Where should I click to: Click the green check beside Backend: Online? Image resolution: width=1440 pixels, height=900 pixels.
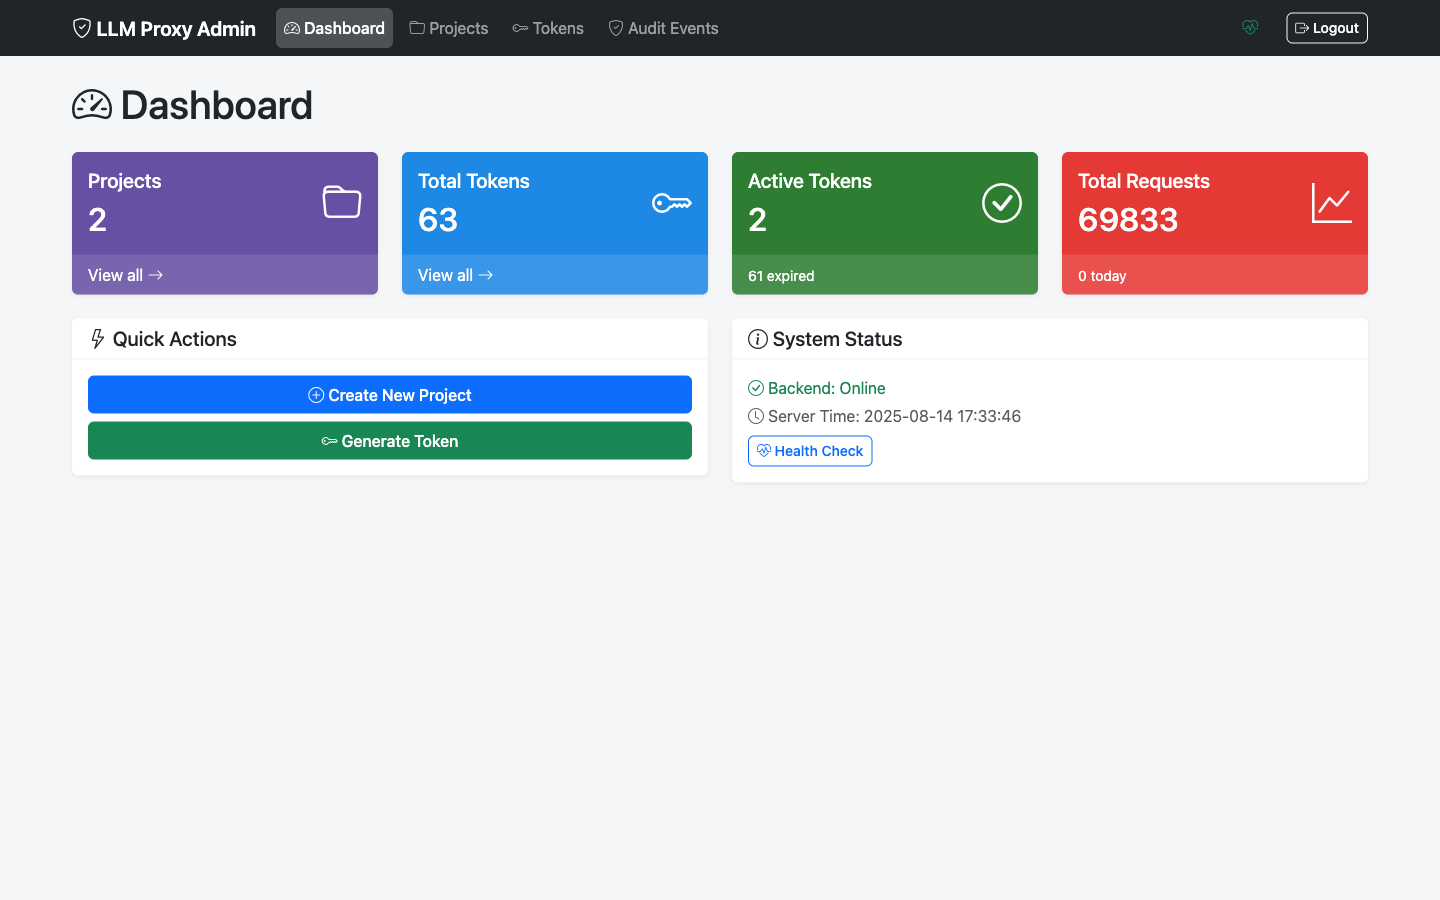756,388
